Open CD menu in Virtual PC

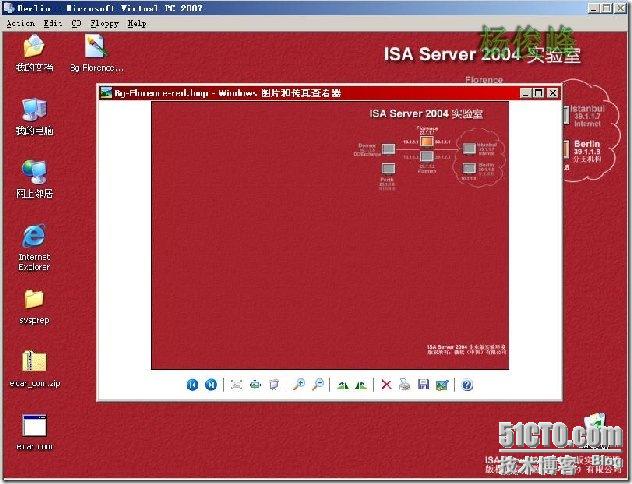[76, 23]
